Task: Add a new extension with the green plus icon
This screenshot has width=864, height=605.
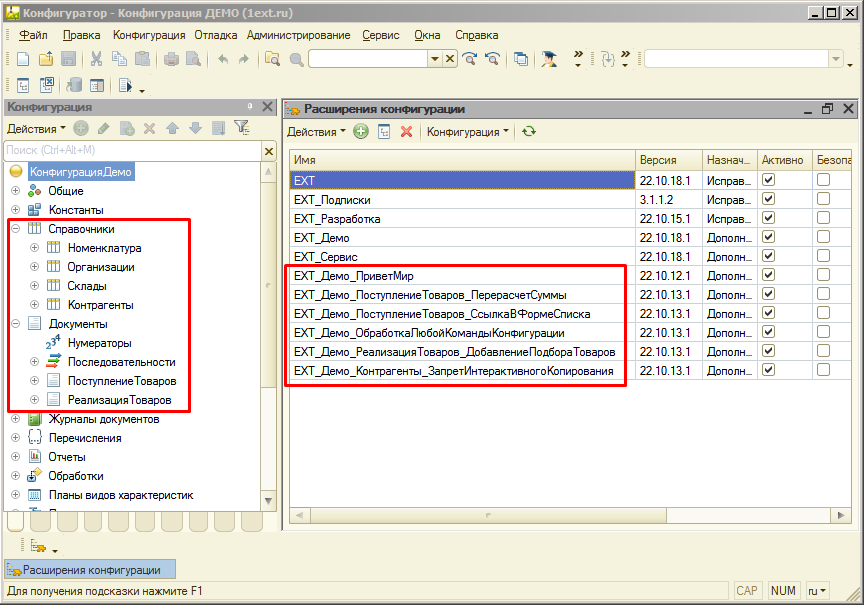Action: (x=360, y=131)
